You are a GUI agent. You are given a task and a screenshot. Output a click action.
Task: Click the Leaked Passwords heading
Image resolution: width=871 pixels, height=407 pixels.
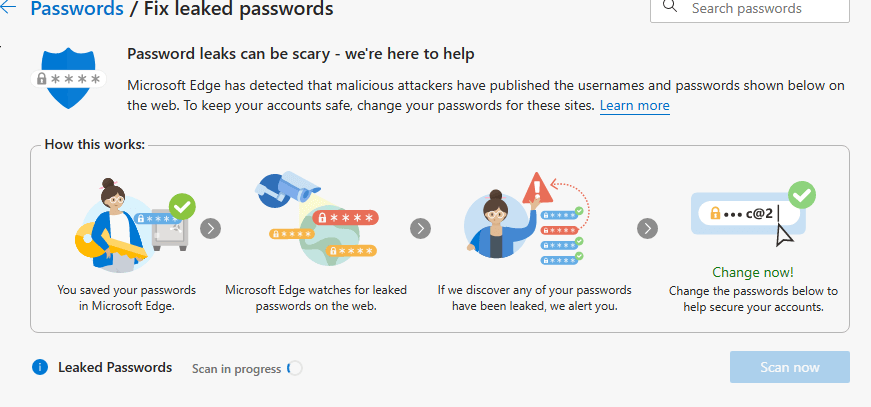click(115, 367)
